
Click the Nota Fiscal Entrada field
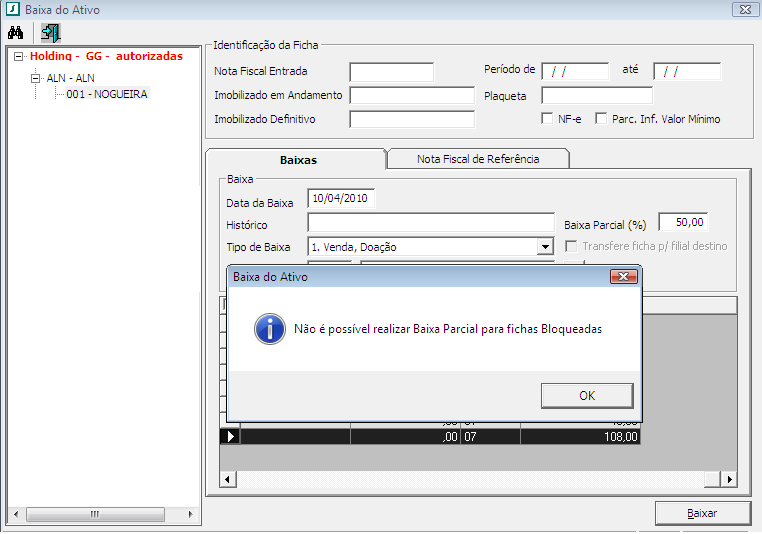click(391, 72)
